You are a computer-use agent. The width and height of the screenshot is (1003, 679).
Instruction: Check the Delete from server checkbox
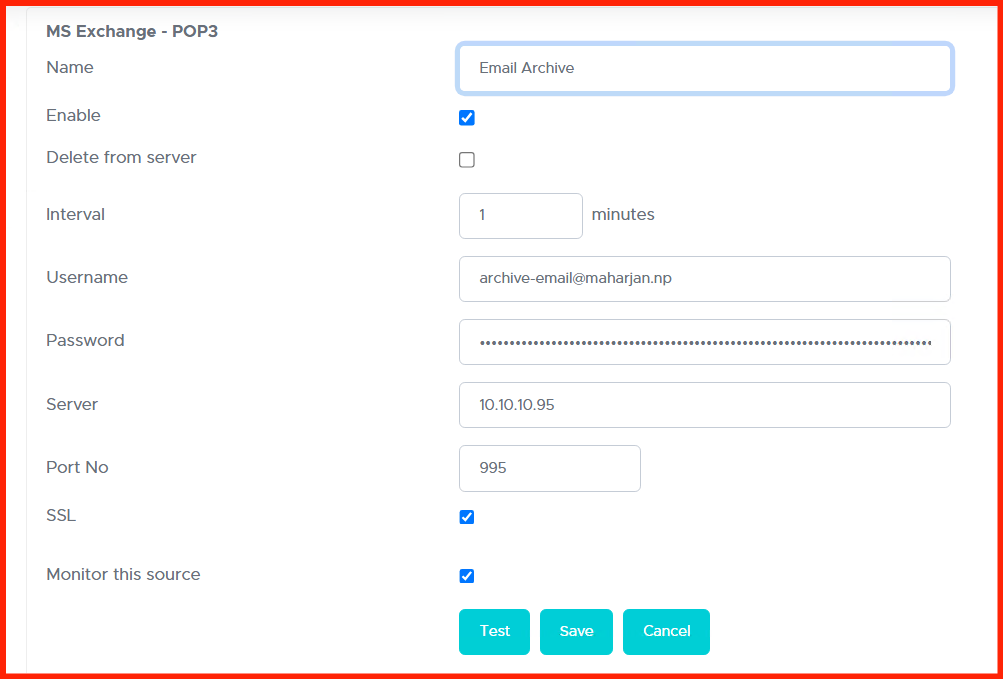[467, 160]
